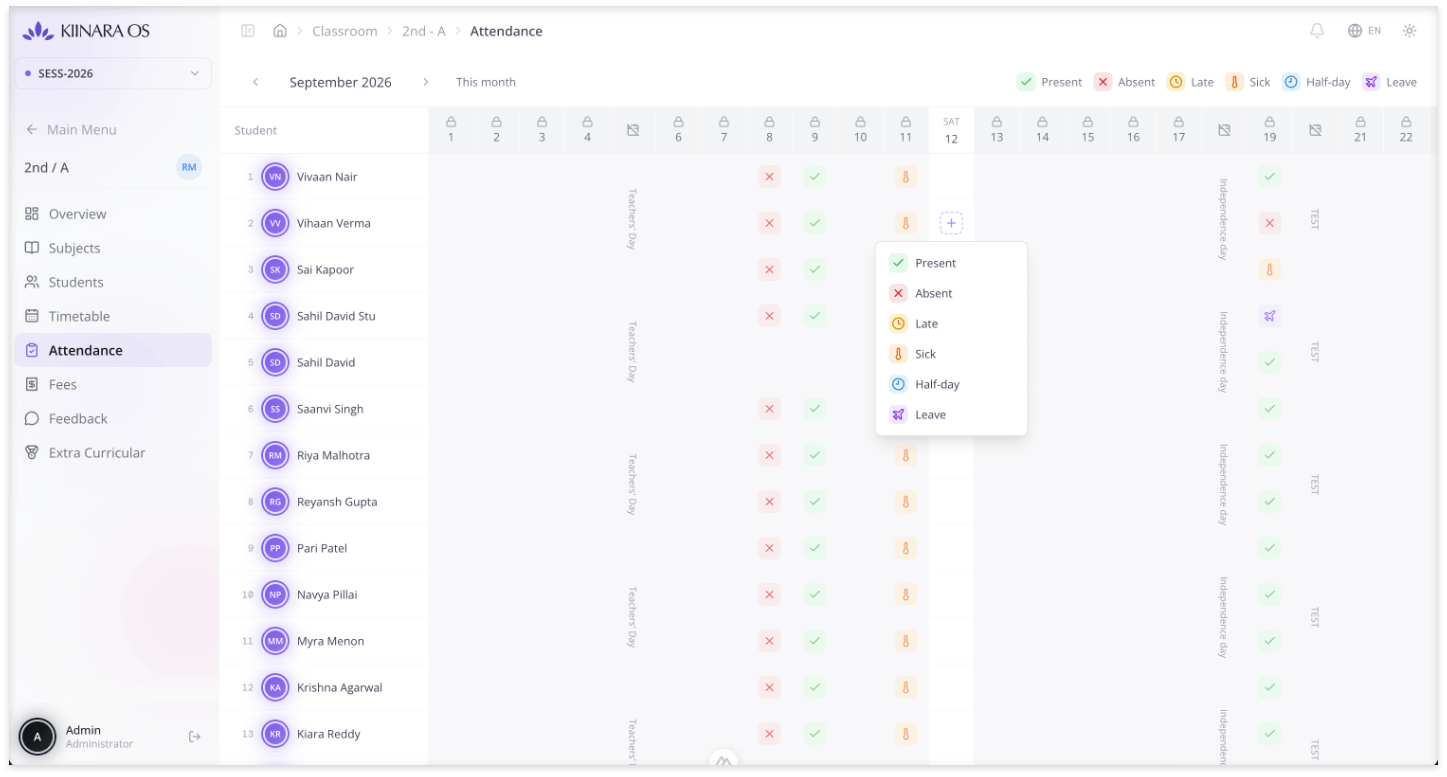Viewport: 1447px width, 777px height.
Task: Jump to This month
Action: point(486,82)
